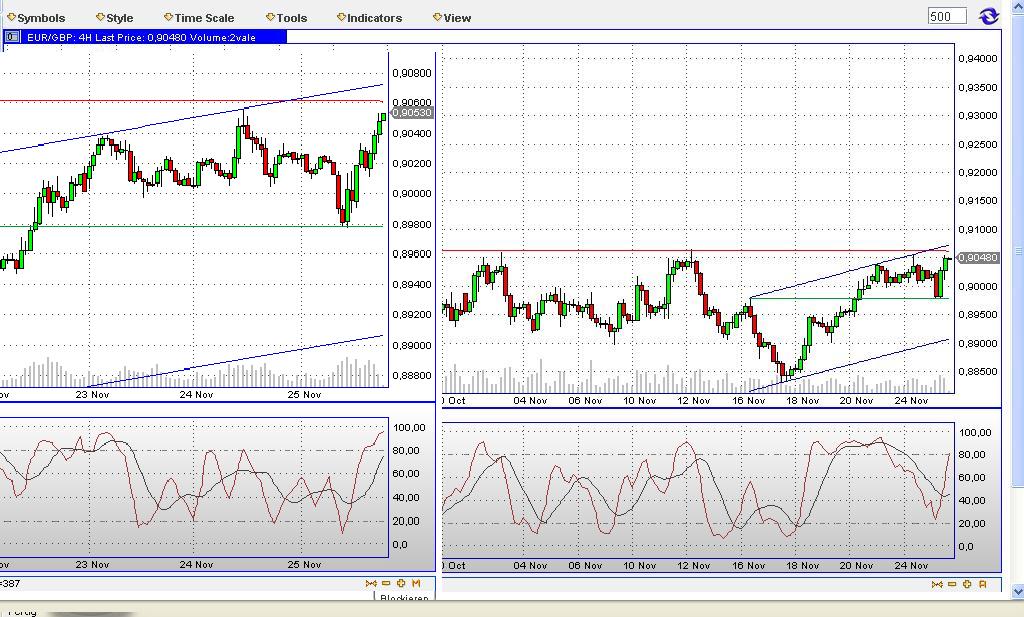Screen dimensions: 1024x617
Task: Click the M icon below the left chart panel
Action: tap(417, 583)
